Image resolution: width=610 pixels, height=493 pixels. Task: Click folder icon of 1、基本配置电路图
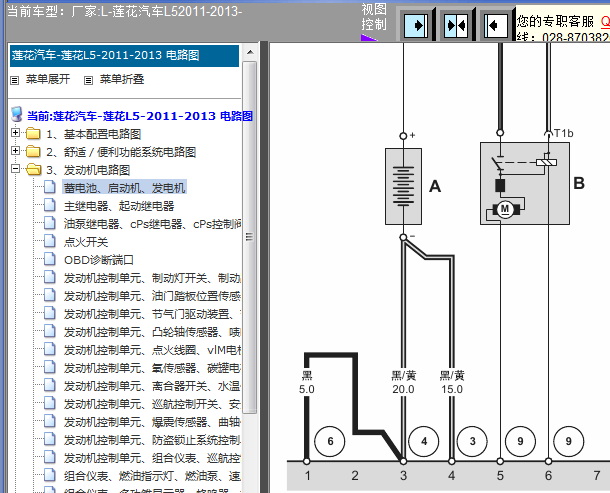tap(33, 133)
